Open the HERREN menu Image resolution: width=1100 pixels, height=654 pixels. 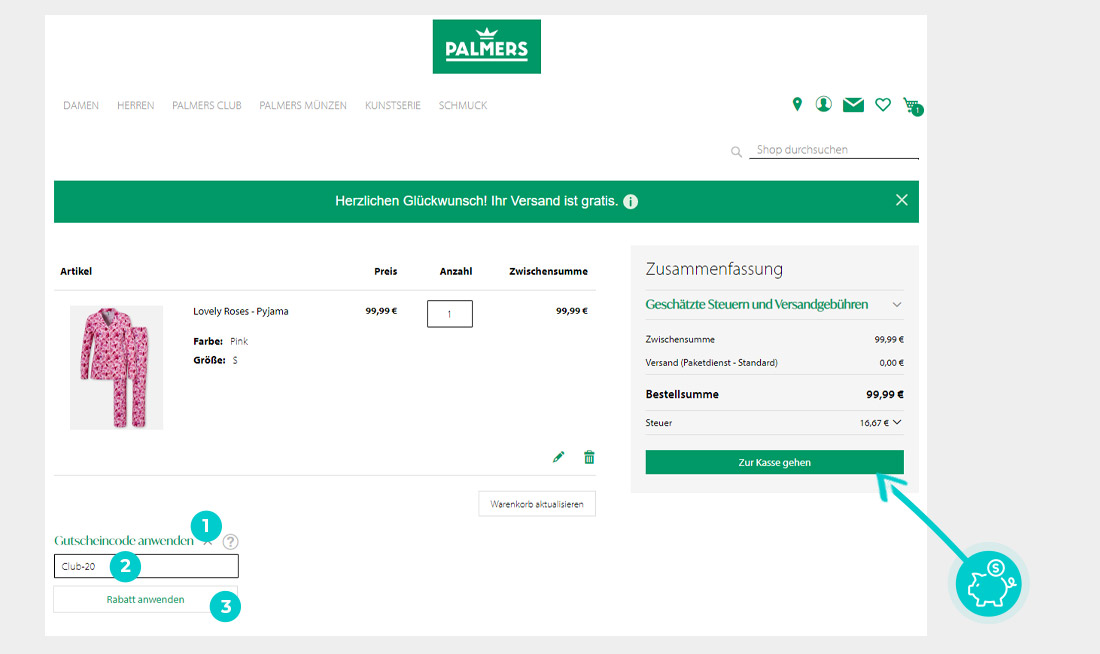[135, 105]
